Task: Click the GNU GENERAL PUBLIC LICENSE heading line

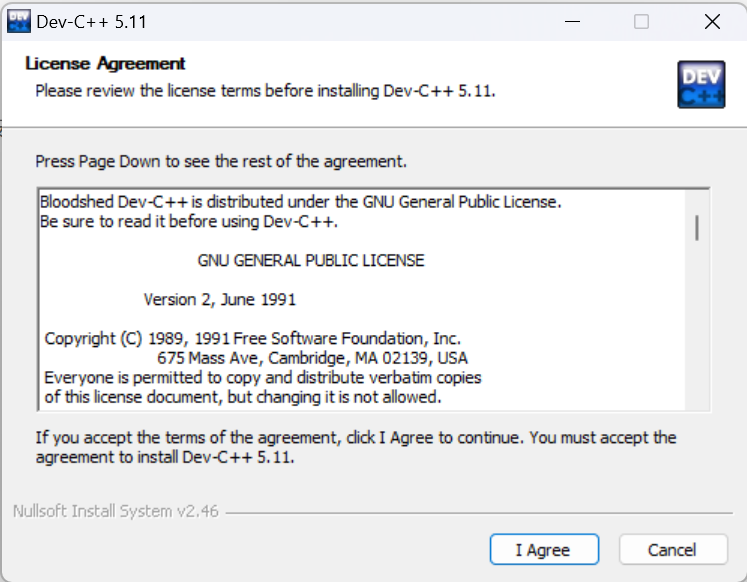Action: [x=311, y=261]
